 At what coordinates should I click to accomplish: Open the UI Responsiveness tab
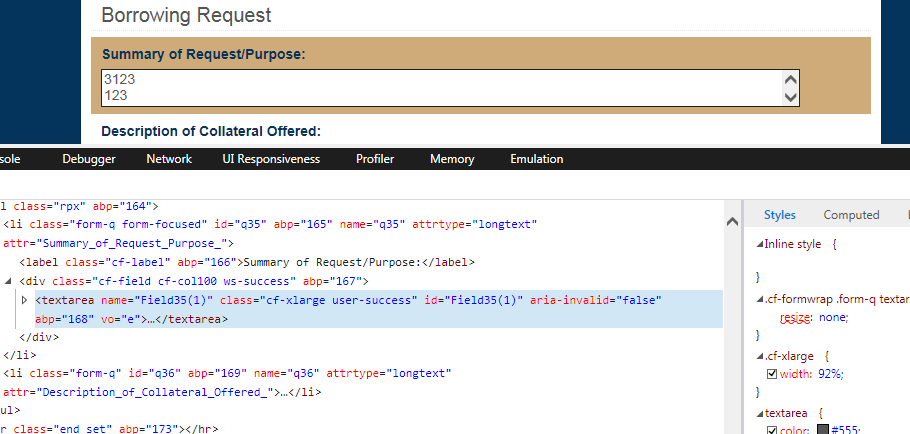[x=271, y=159]
